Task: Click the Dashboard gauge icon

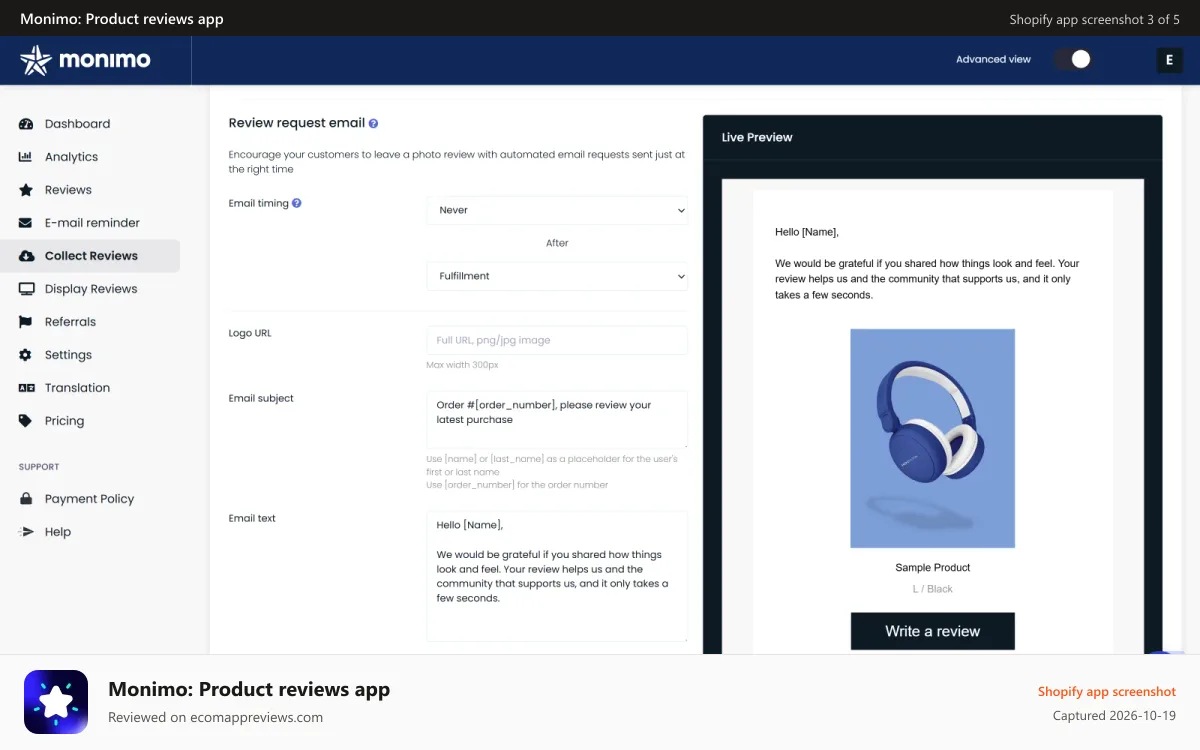Action: (26, 124)
